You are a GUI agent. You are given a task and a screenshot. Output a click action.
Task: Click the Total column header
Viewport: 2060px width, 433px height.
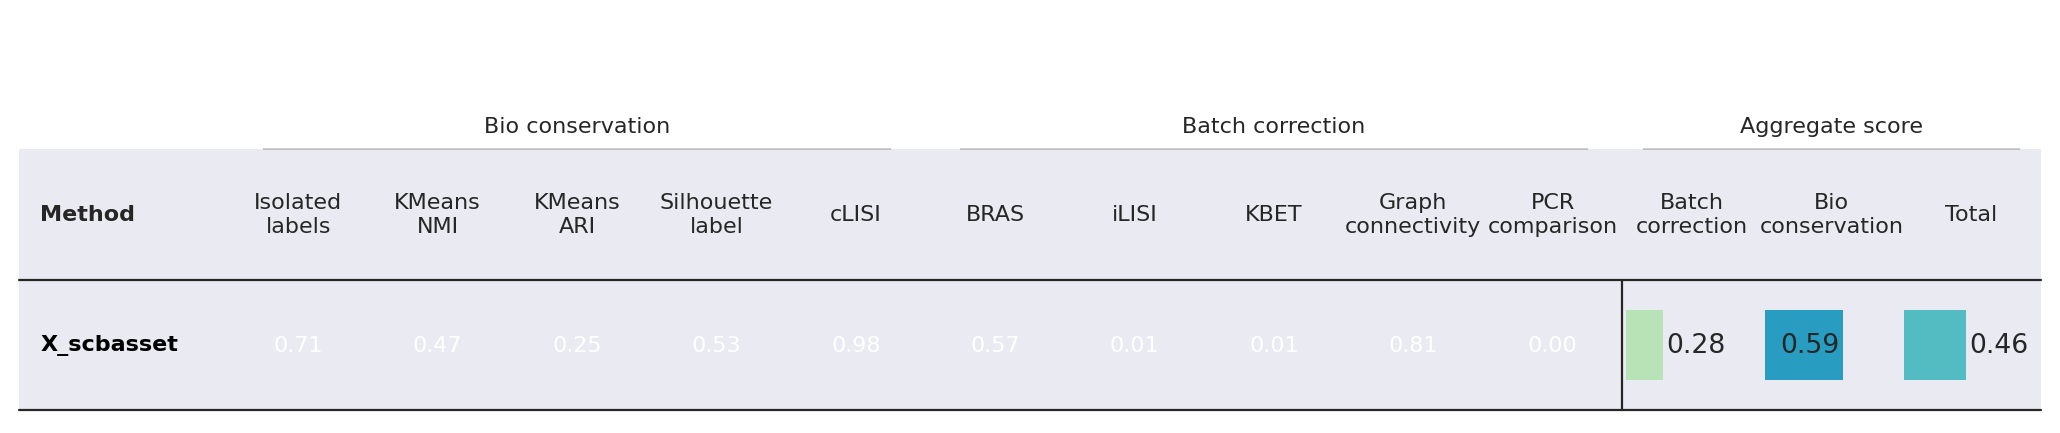(1970, 215)
